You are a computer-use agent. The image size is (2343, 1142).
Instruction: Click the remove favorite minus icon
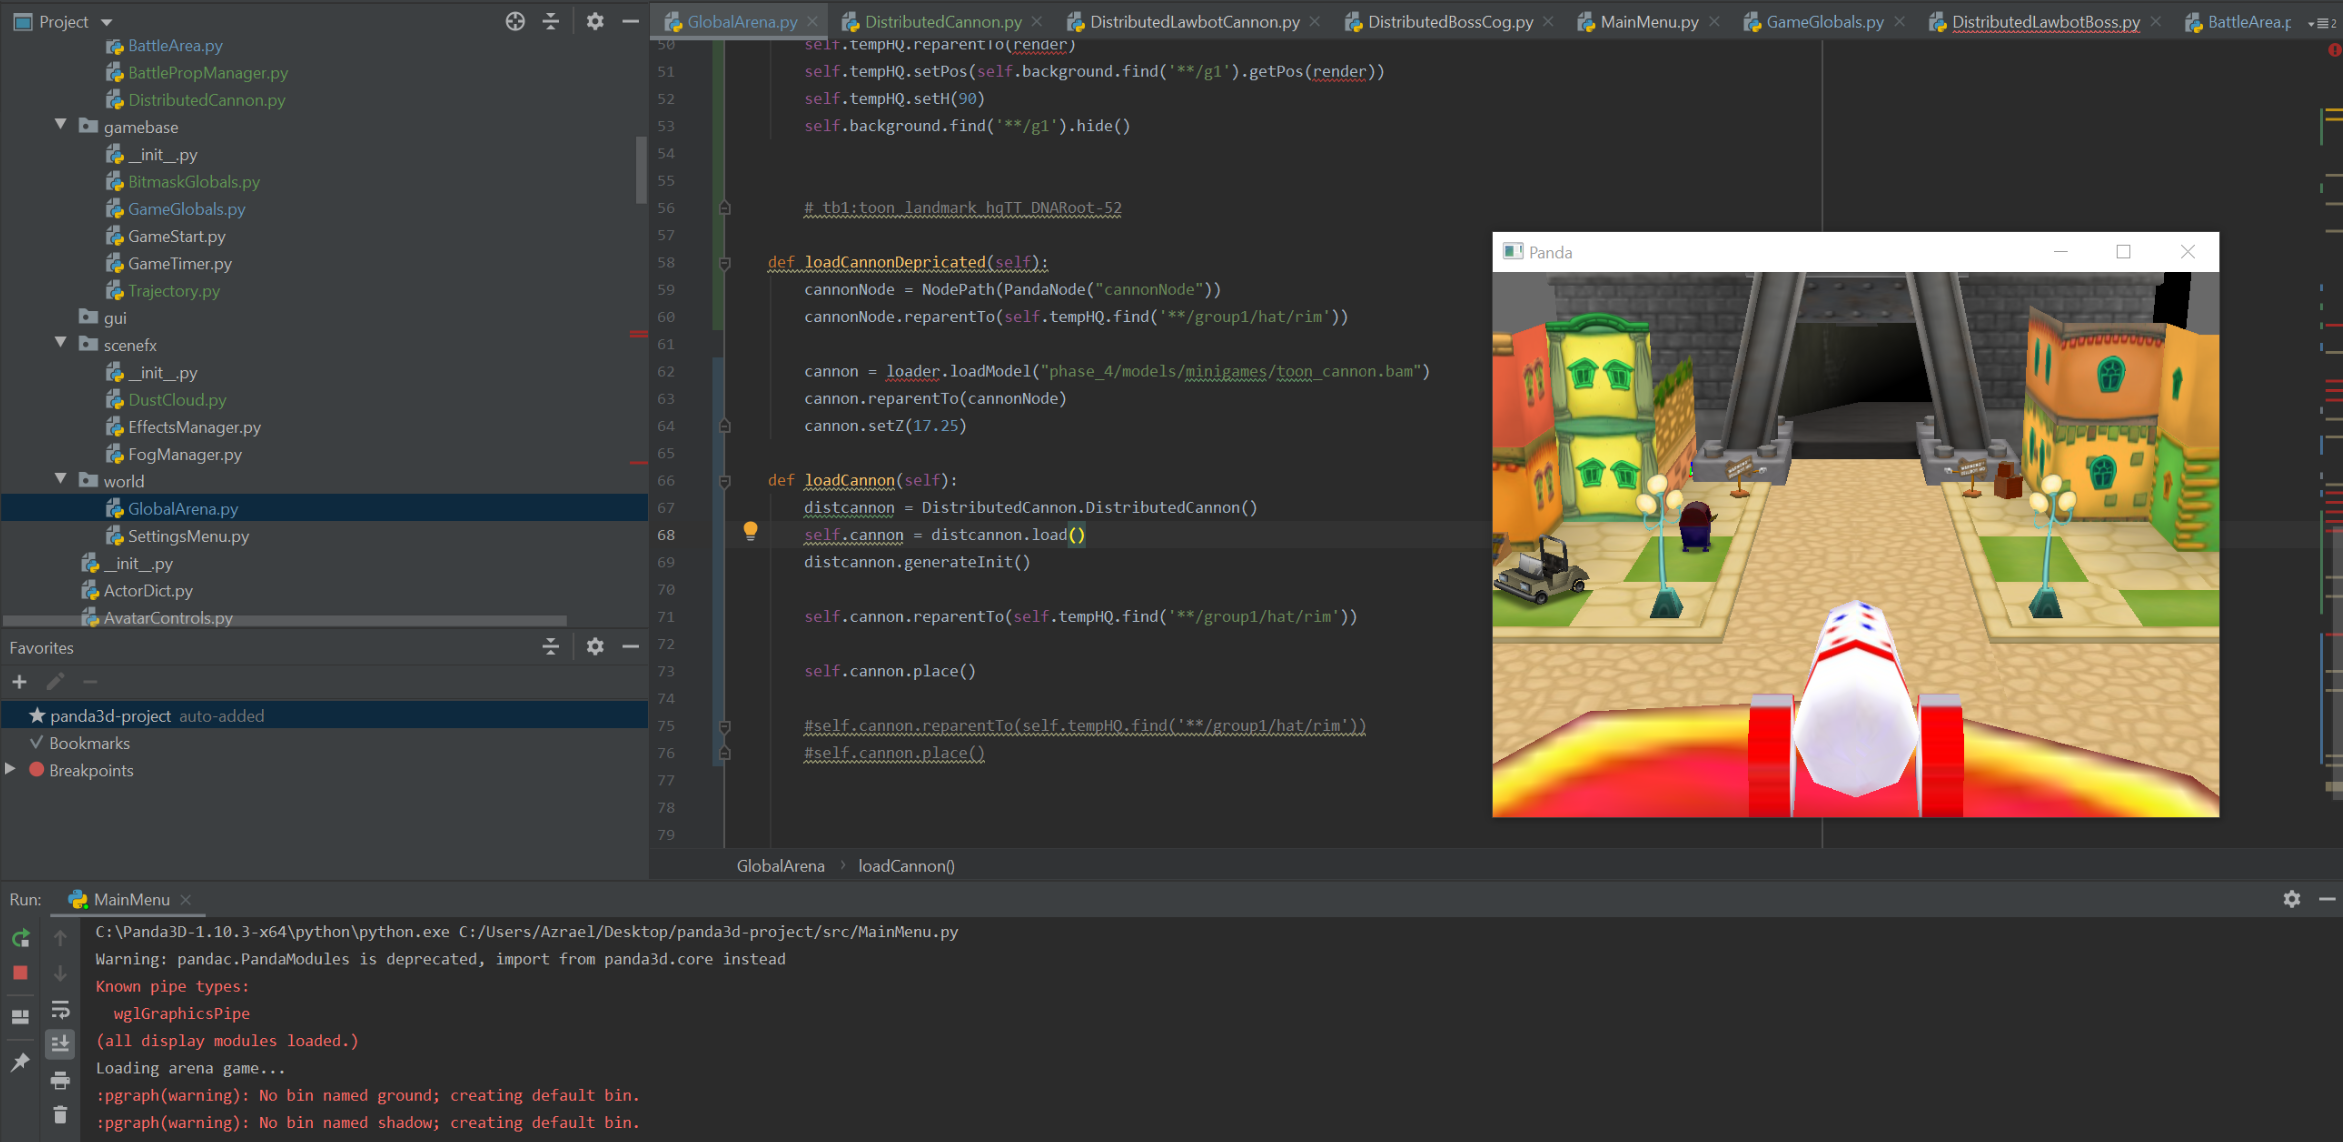90,682
